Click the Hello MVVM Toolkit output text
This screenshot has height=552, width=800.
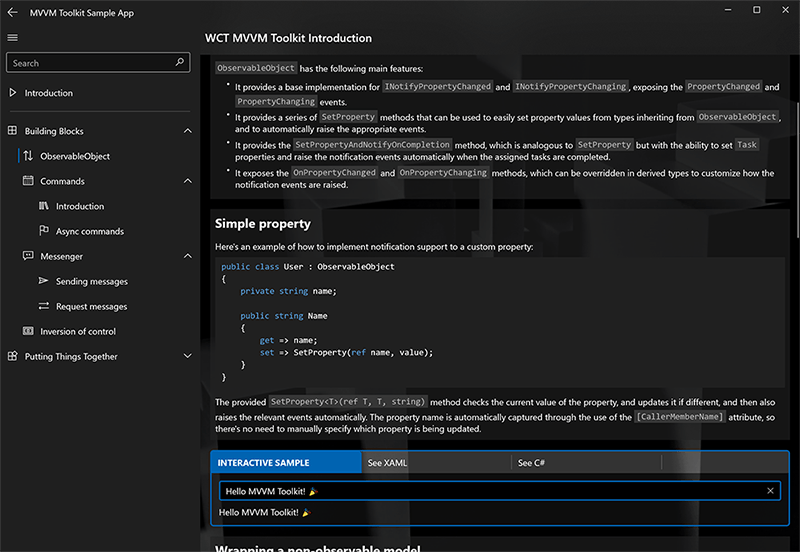264,512
